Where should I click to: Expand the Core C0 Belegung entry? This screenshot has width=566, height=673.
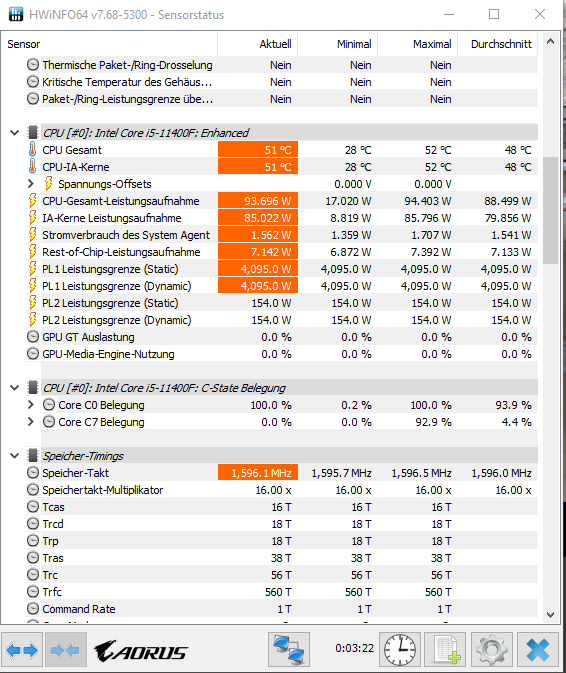[x=30, y=405]
